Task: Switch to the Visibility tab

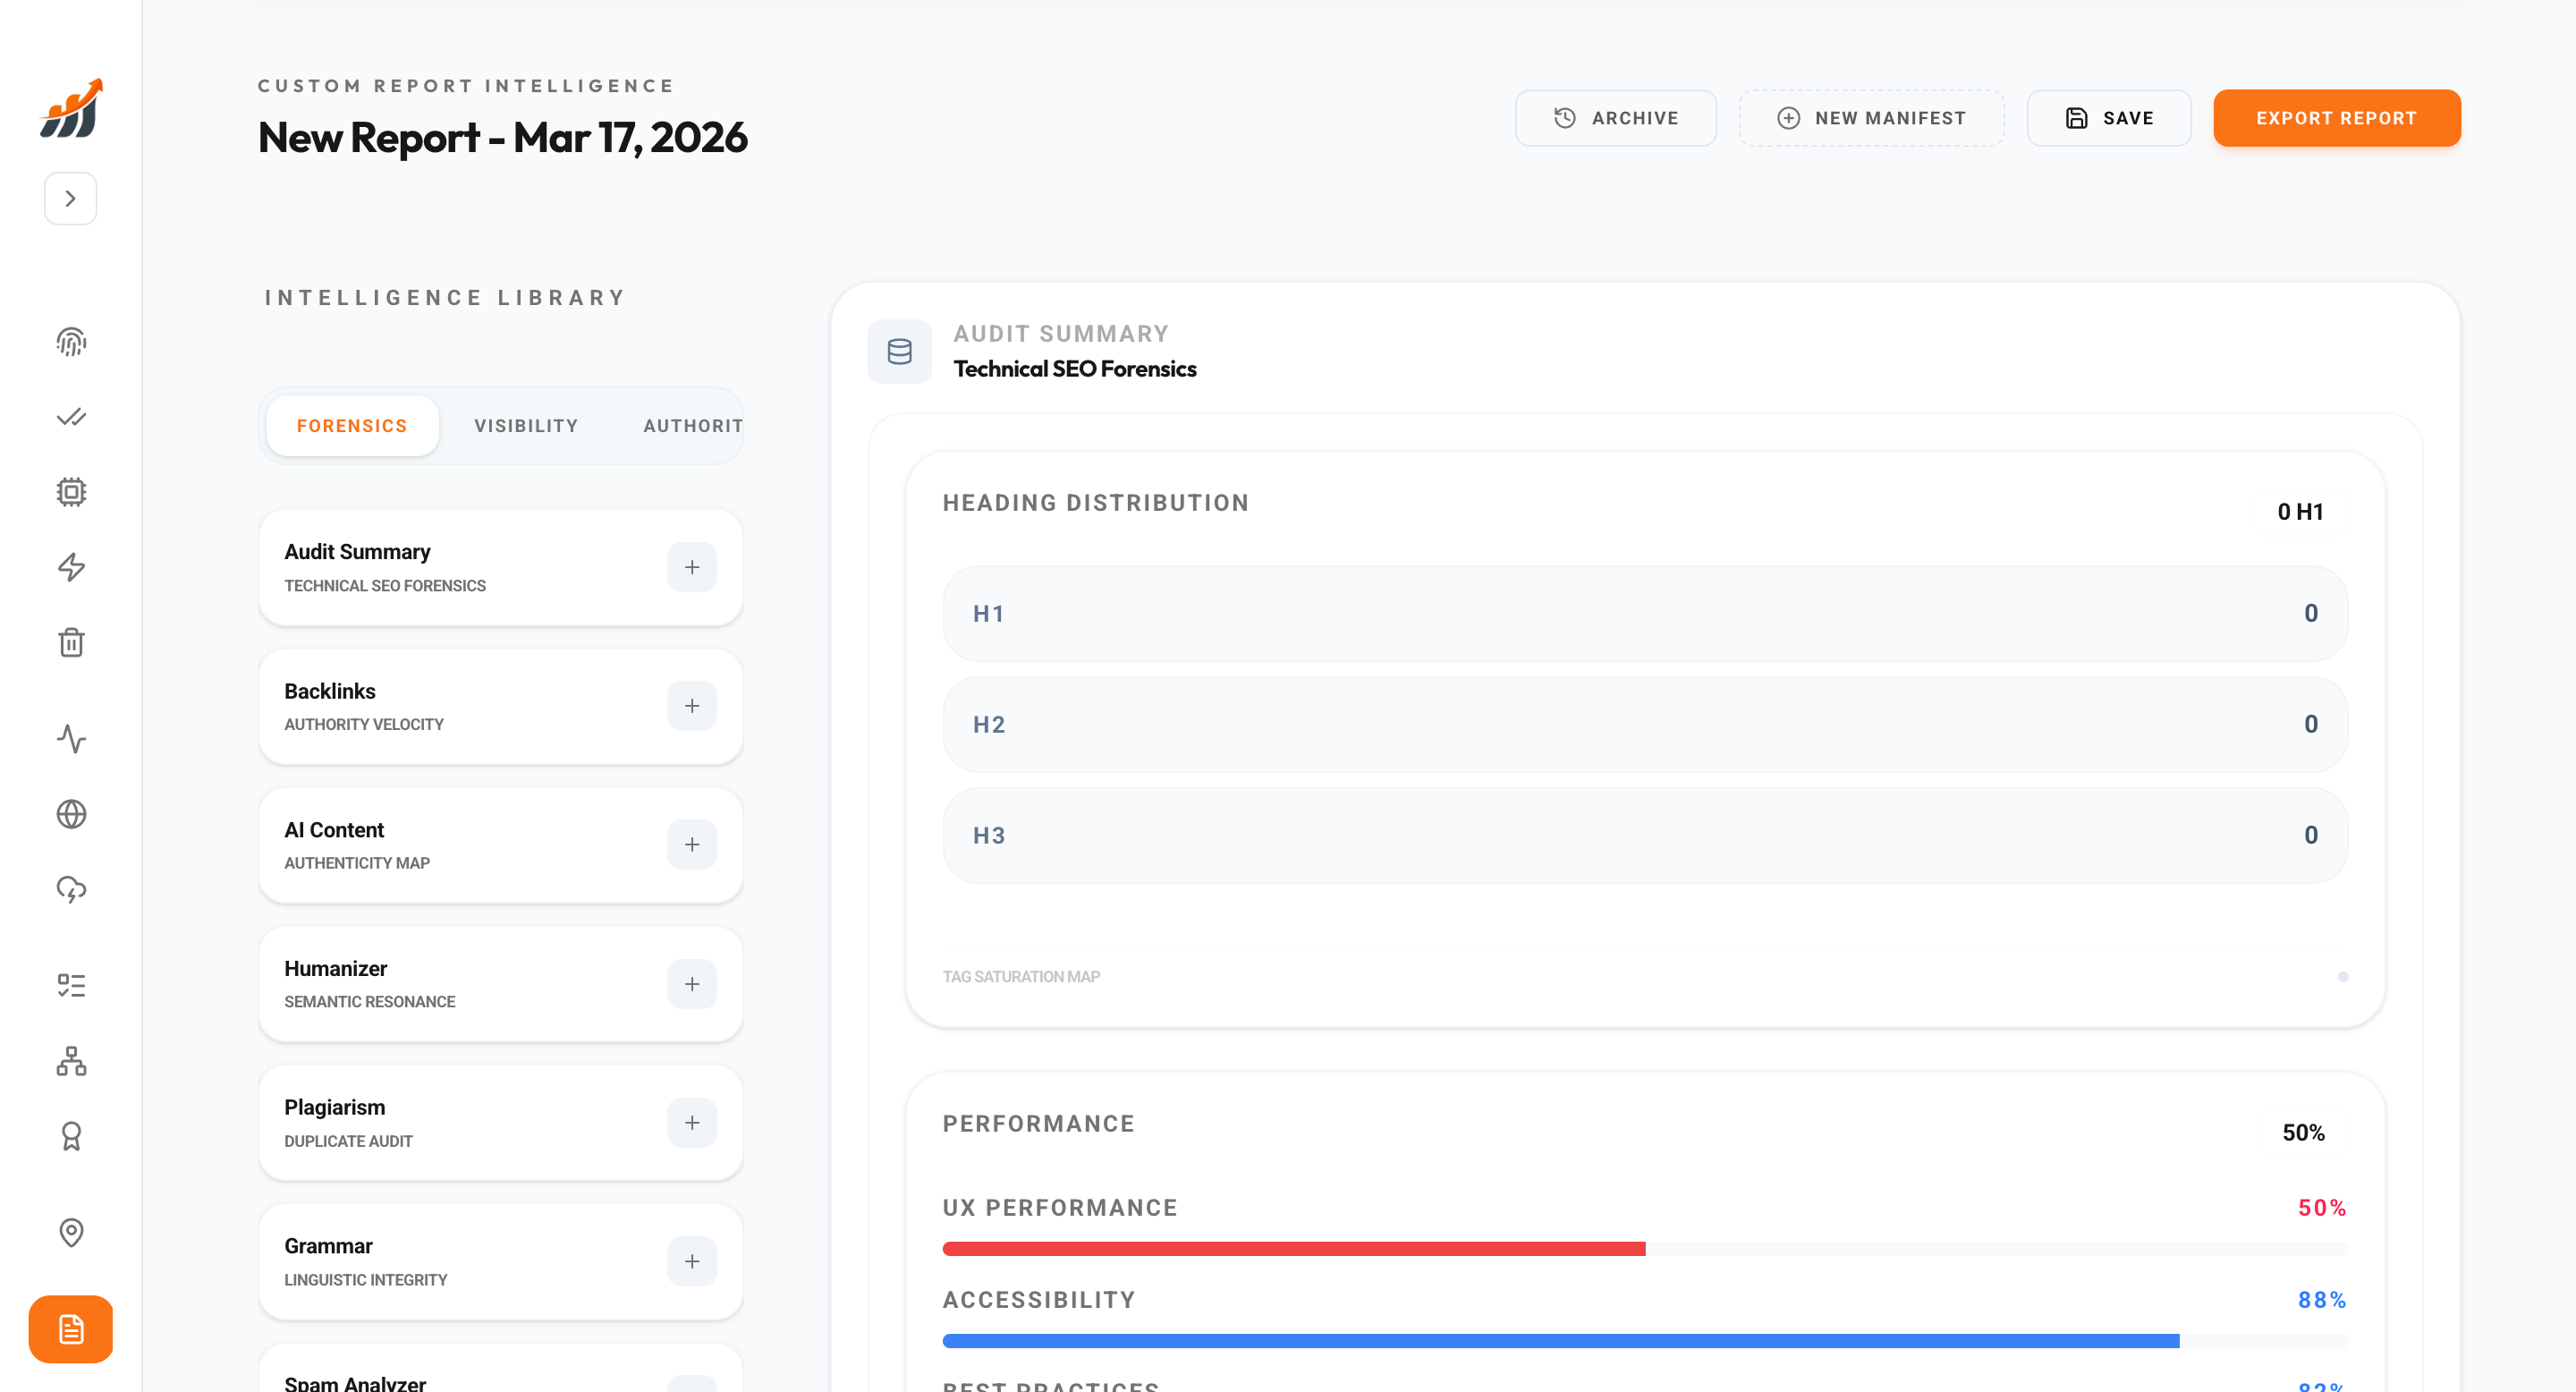Action: point(526,426)
